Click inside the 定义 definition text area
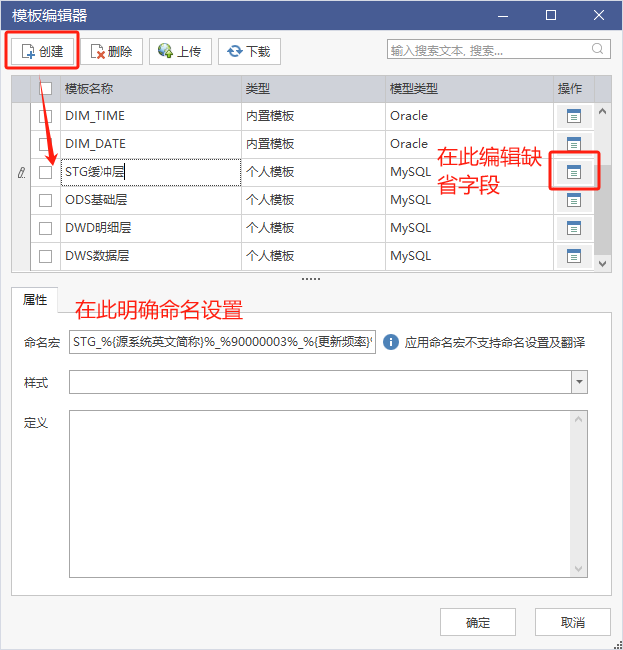 click(x=320, y=494)
